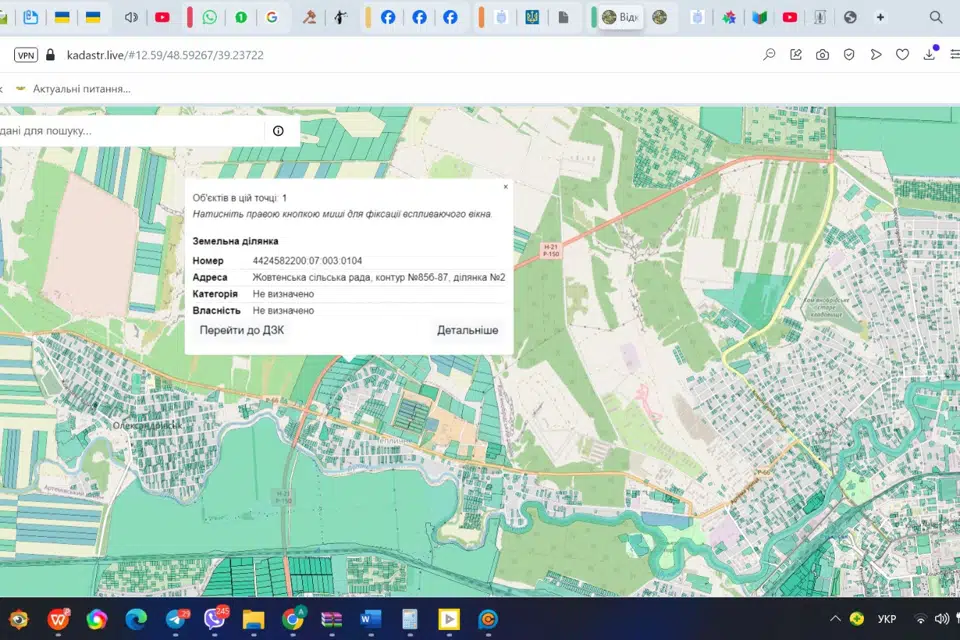960x640 pixels.
Task: Open the 'Актуальні питання' bookmark
Action: pyautogui.click(x=80, y=89)
